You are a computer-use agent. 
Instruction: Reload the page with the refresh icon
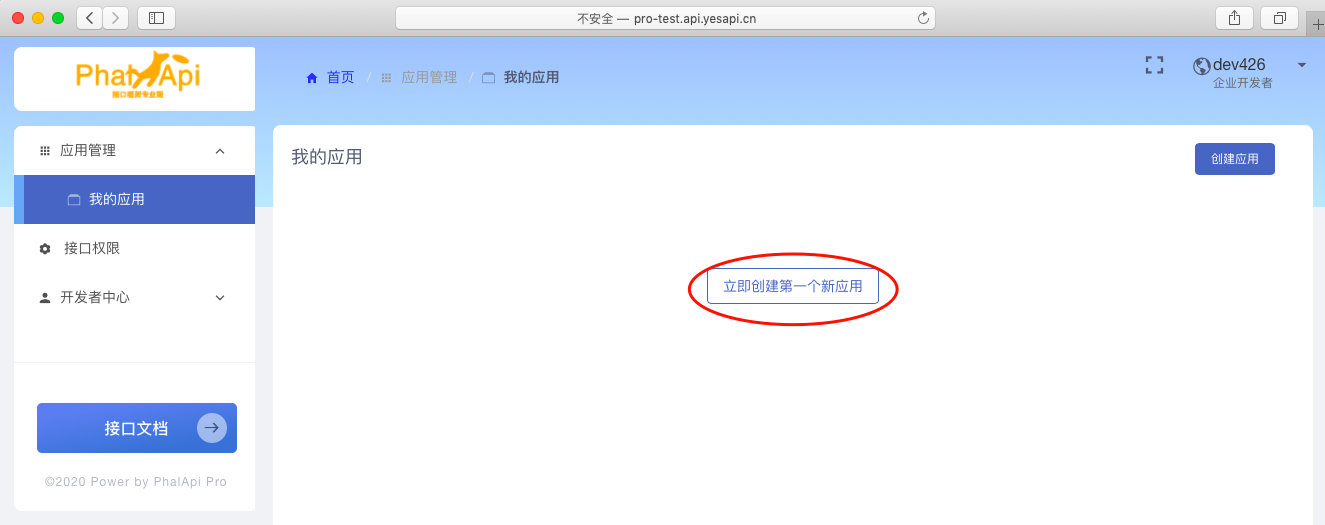click(923, 18)
